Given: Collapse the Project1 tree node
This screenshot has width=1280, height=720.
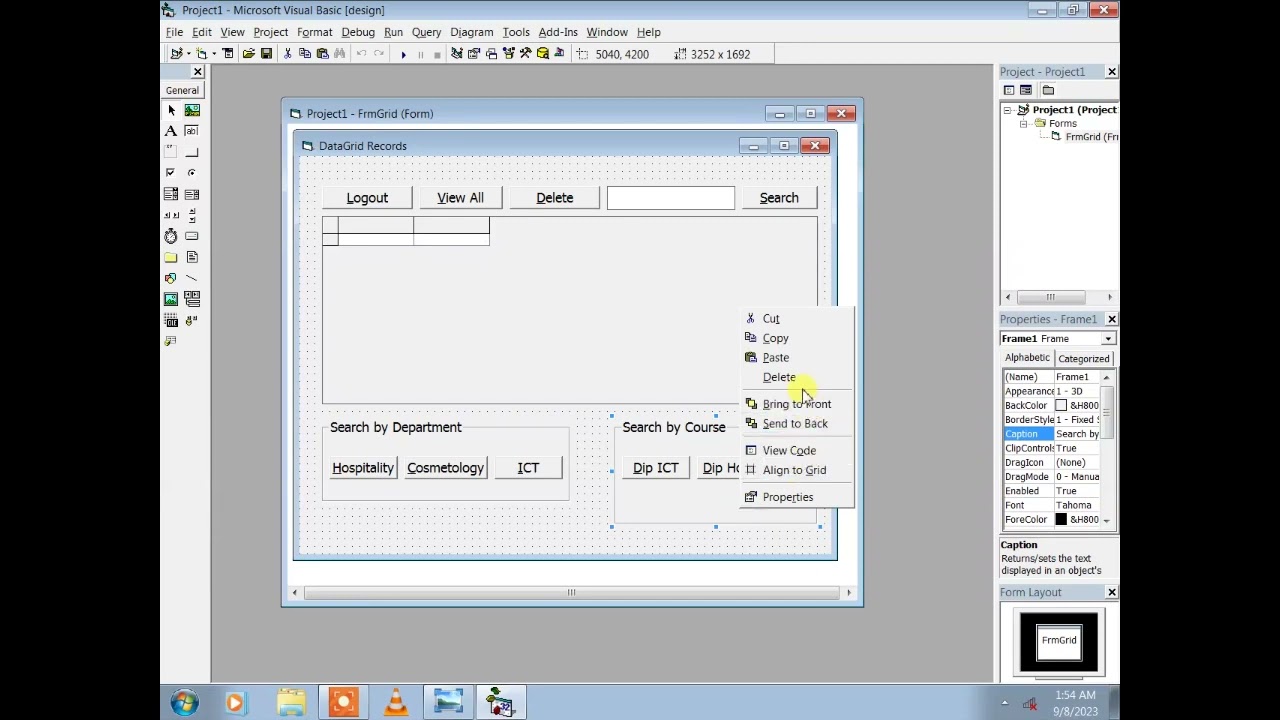Looking at the screenshot, I should pyautogui.click(x=1008, y=110).
